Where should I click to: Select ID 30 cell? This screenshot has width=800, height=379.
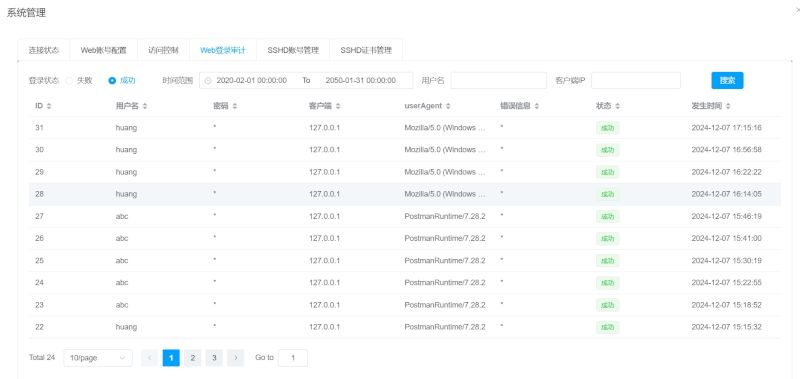[39, 150]
